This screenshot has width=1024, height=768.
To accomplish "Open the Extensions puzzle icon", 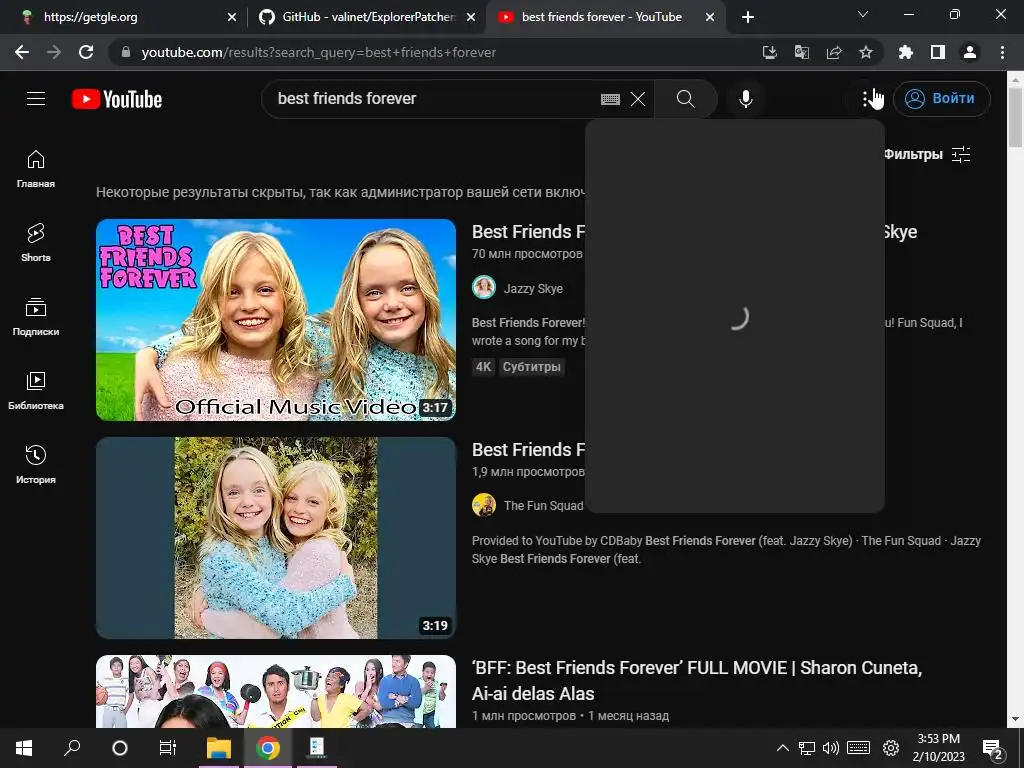I will click(906, 52).
